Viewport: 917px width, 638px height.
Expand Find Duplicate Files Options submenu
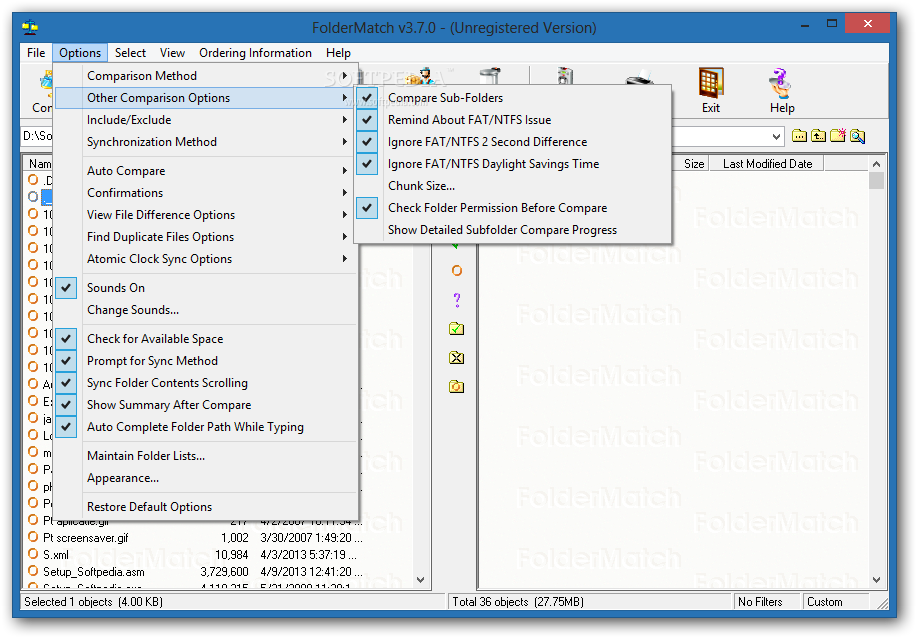206,237
